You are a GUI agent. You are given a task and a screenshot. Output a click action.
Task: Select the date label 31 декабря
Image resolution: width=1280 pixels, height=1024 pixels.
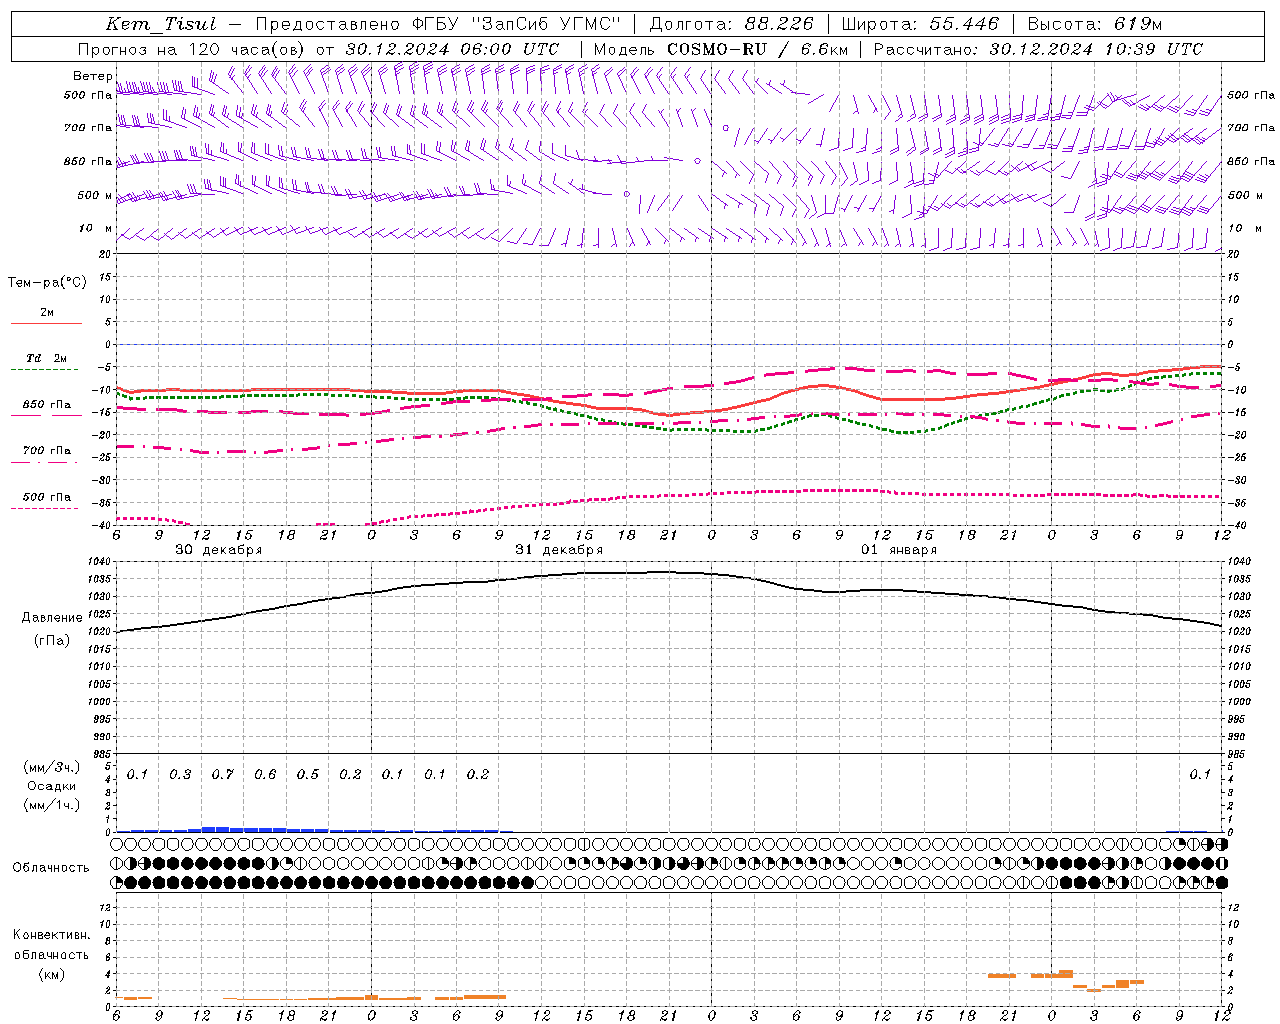(559, 550)
